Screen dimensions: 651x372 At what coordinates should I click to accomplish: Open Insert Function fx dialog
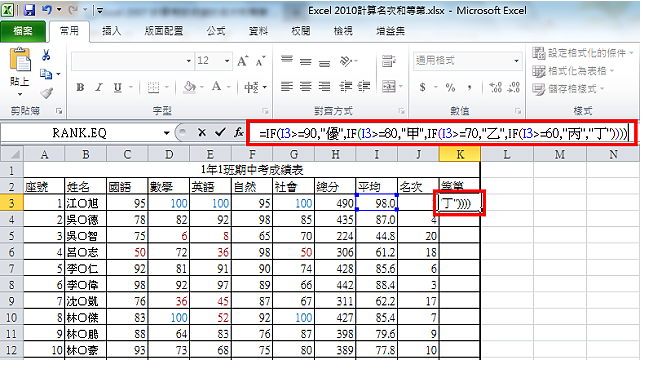coord(239,132)
